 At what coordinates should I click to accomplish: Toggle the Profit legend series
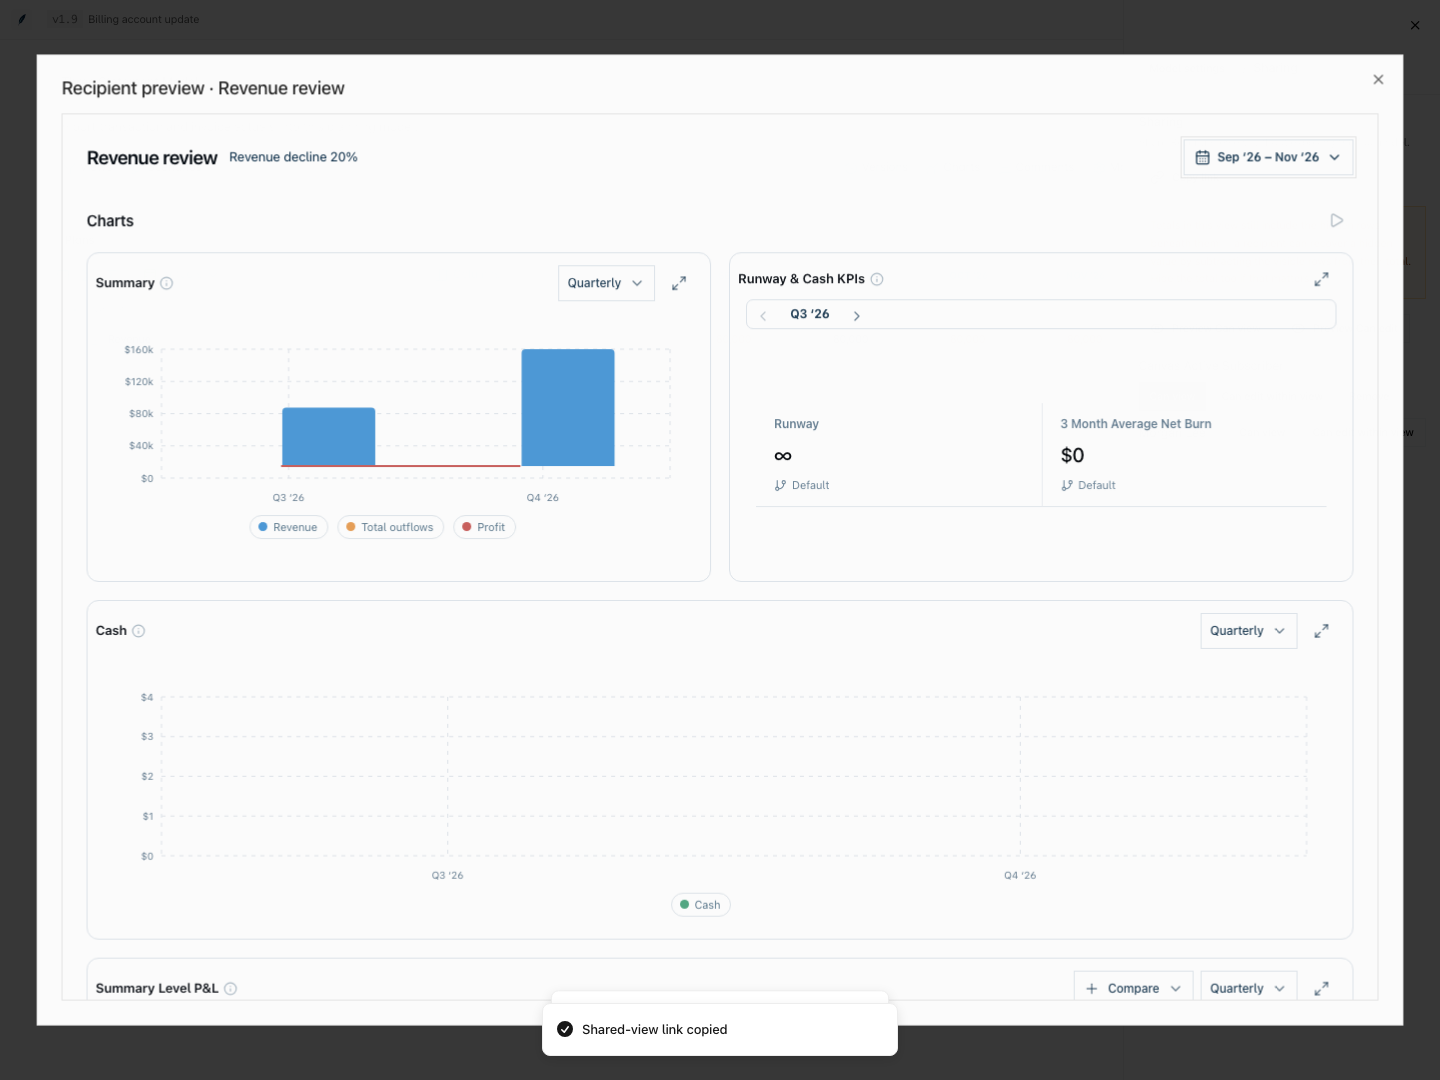(x=484, y=527)
